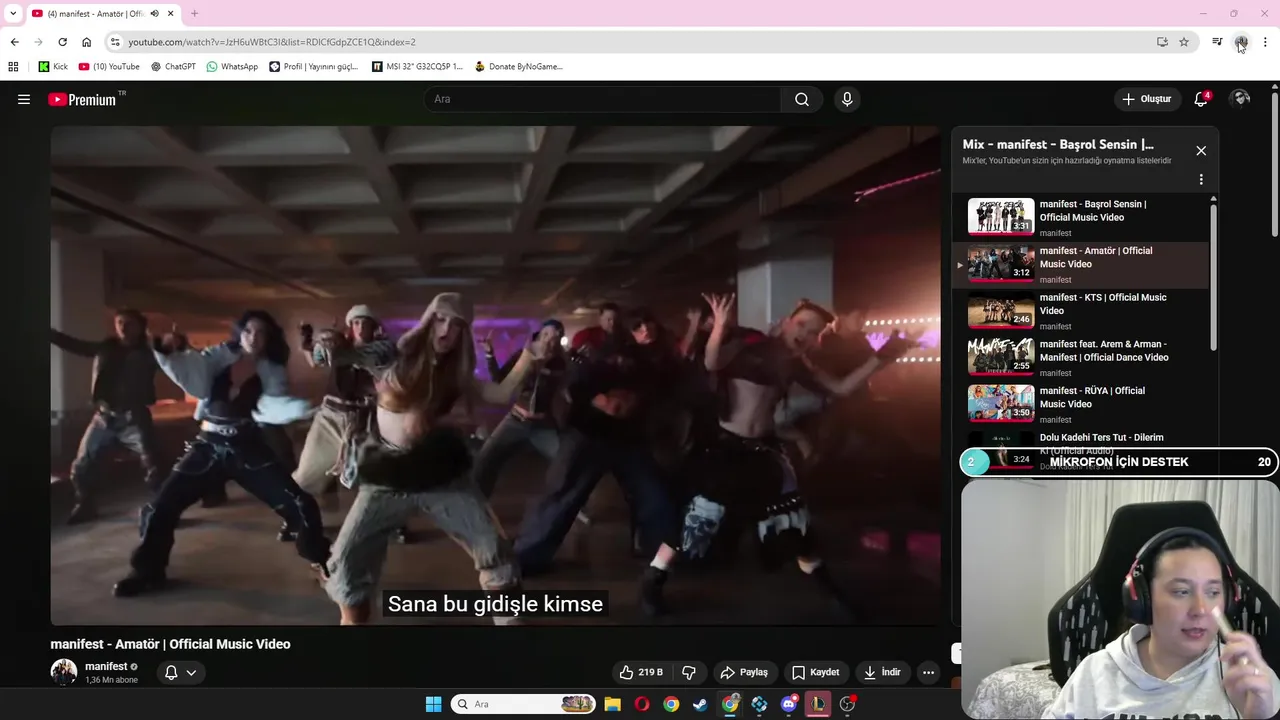Open the manifest channel avatar

coord(64,672)
